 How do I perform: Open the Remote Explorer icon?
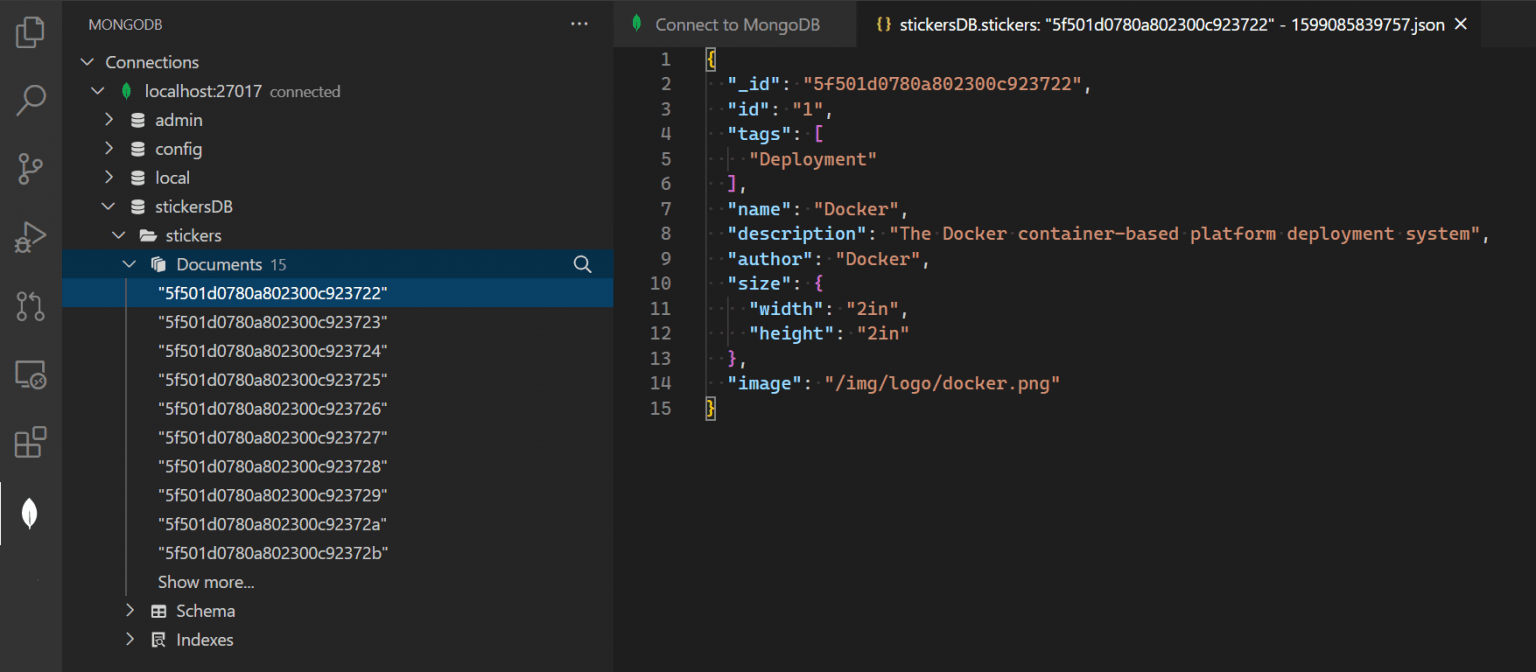click(x=30, y=374)
